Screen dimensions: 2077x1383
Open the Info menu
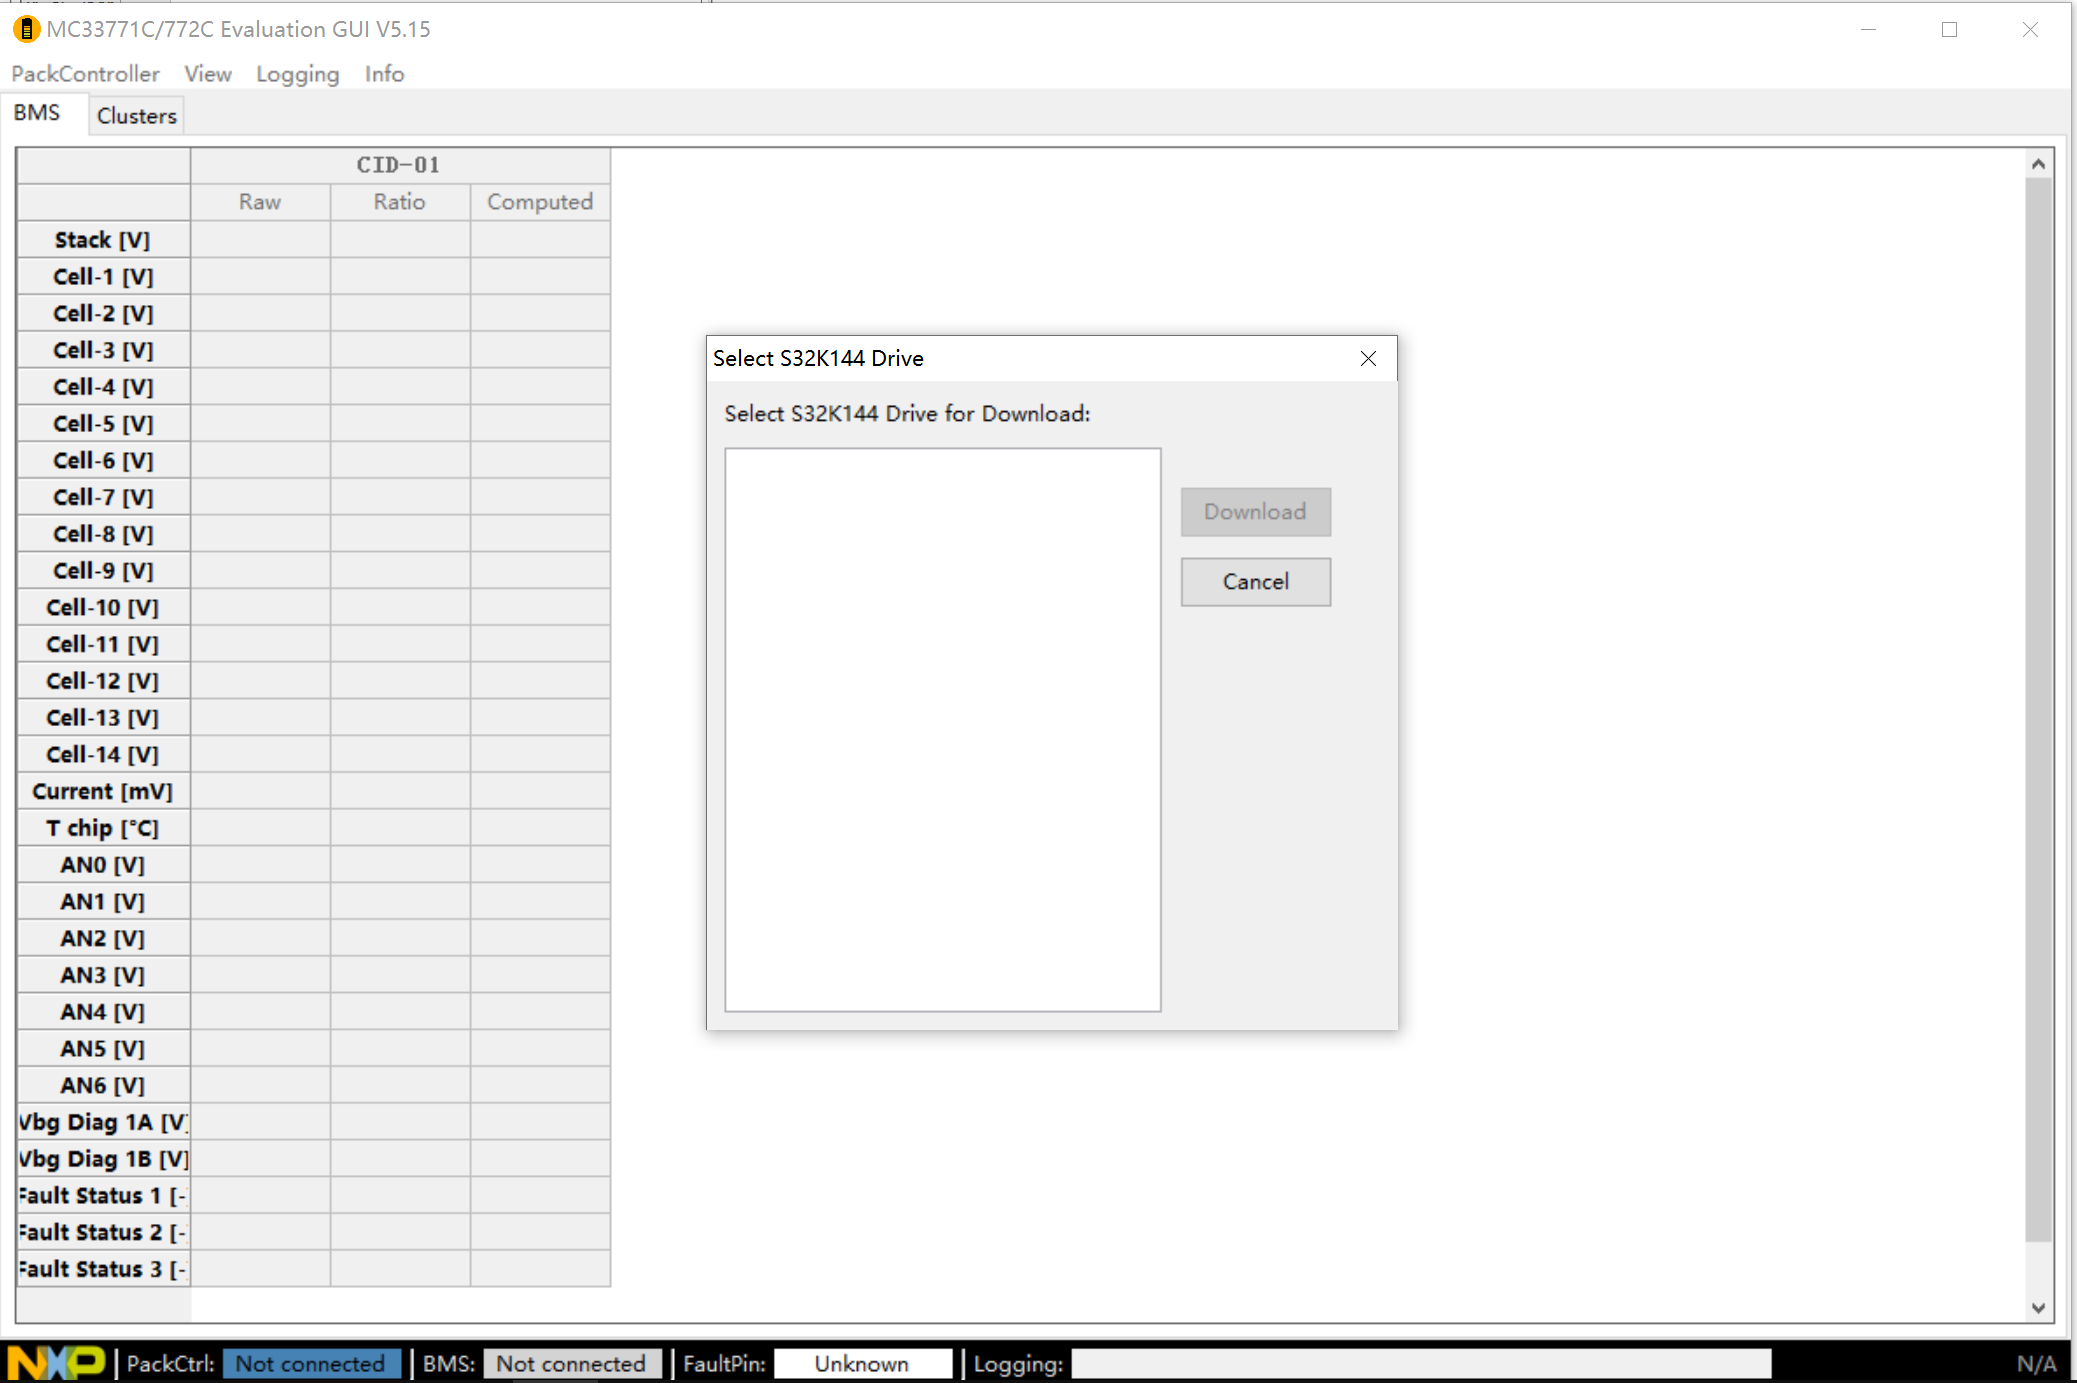pos(384,73)
